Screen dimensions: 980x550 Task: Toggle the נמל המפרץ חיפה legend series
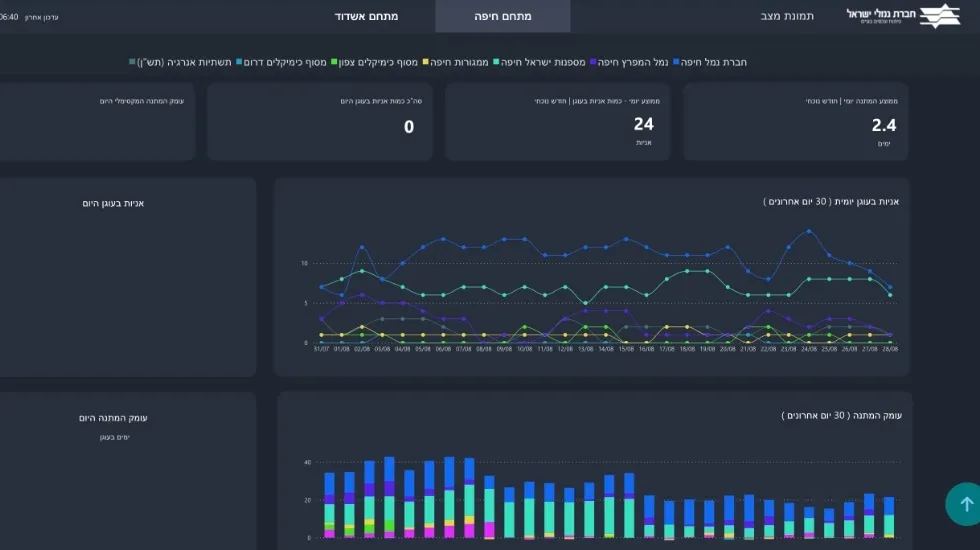(629, 62)
